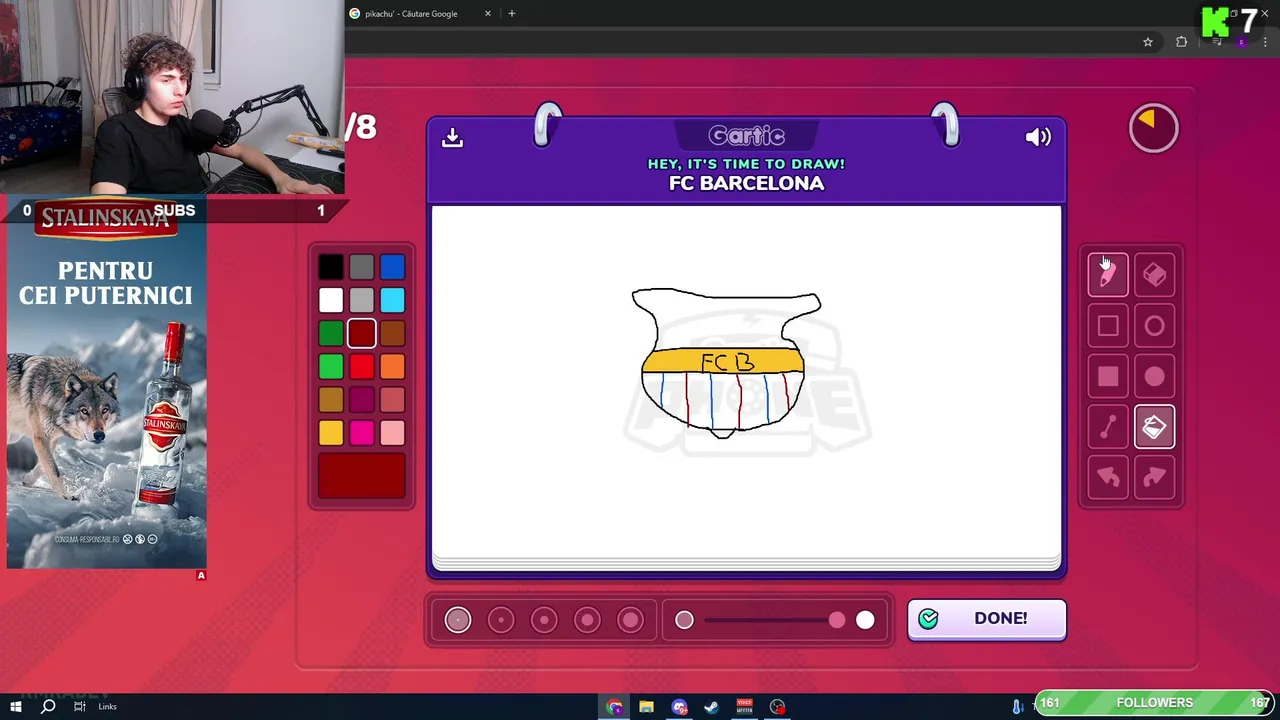Pick the light gray color swatch

click(x=362, y=300)
